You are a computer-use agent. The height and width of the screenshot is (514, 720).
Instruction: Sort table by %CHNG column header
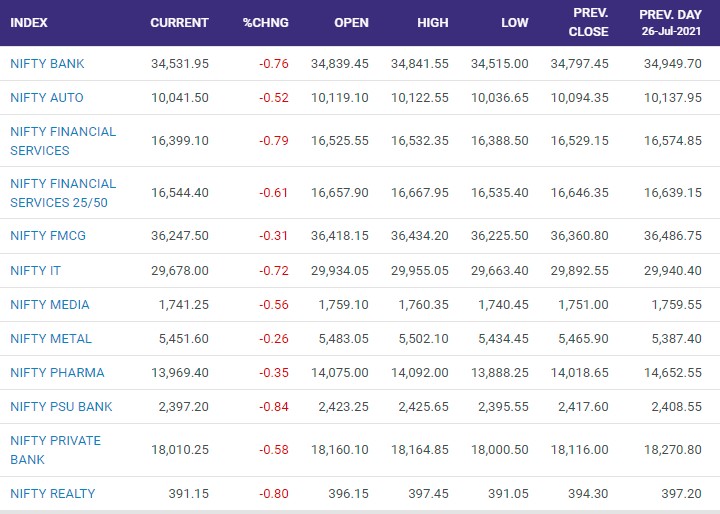click(x=265, y=23)
